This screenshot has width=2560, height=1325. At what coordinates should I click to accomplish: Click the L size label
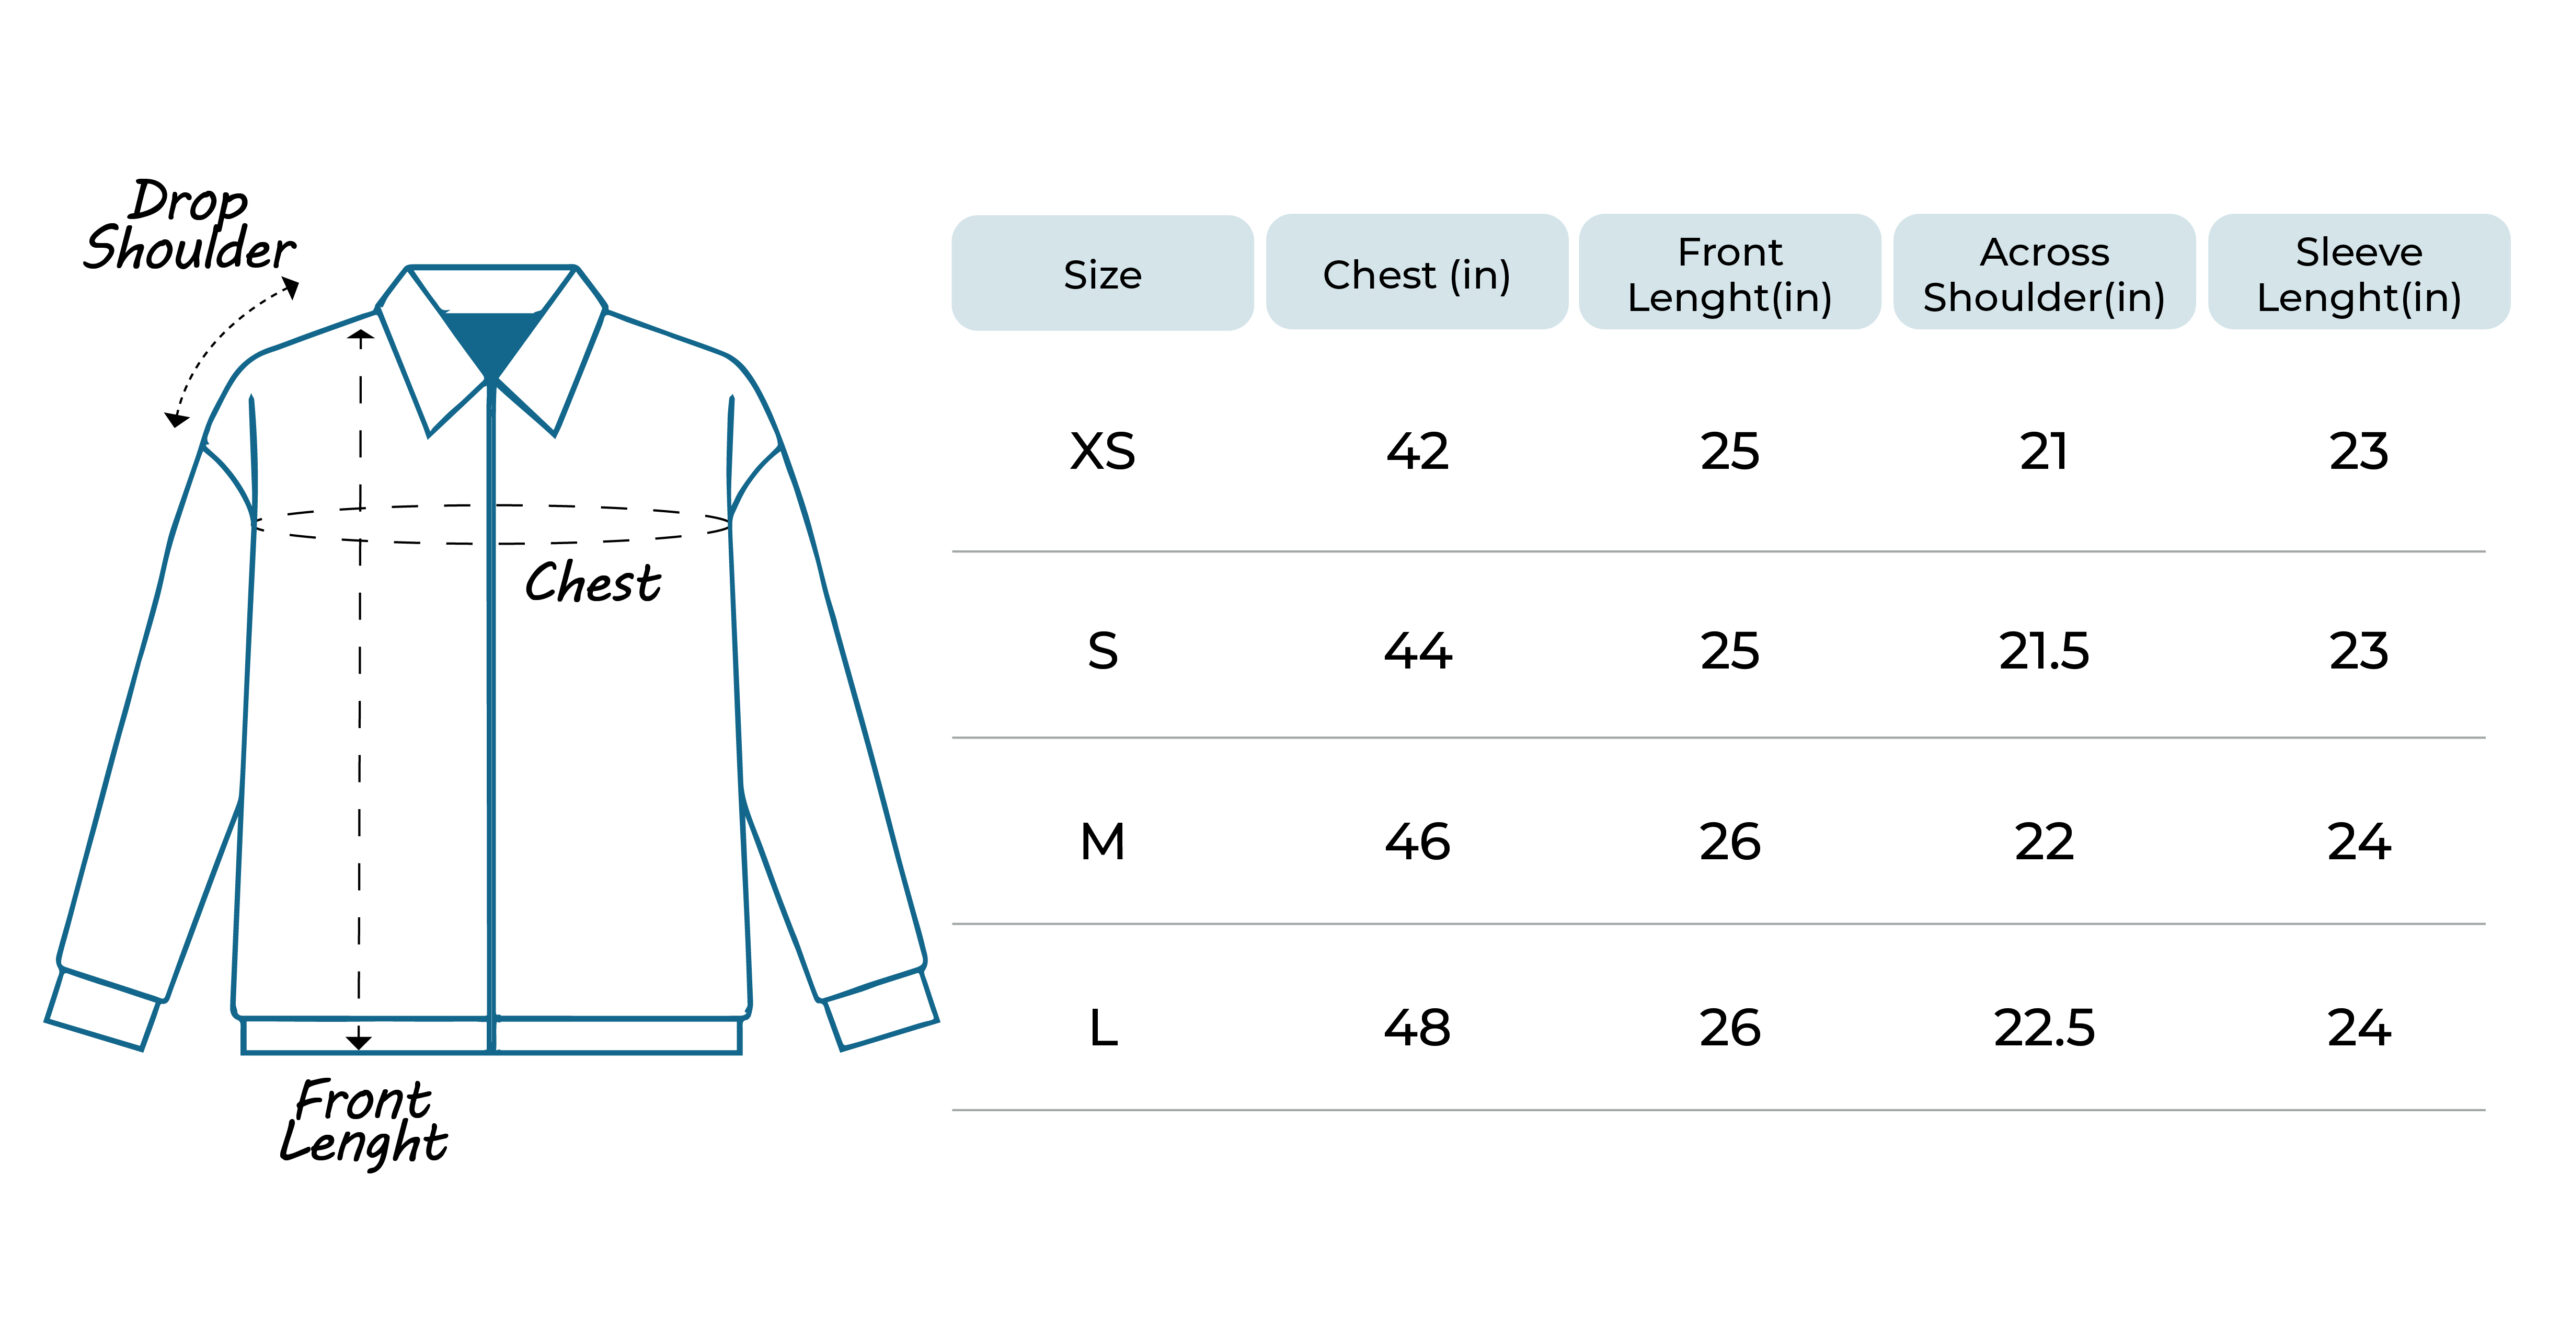point(1102,1028)
